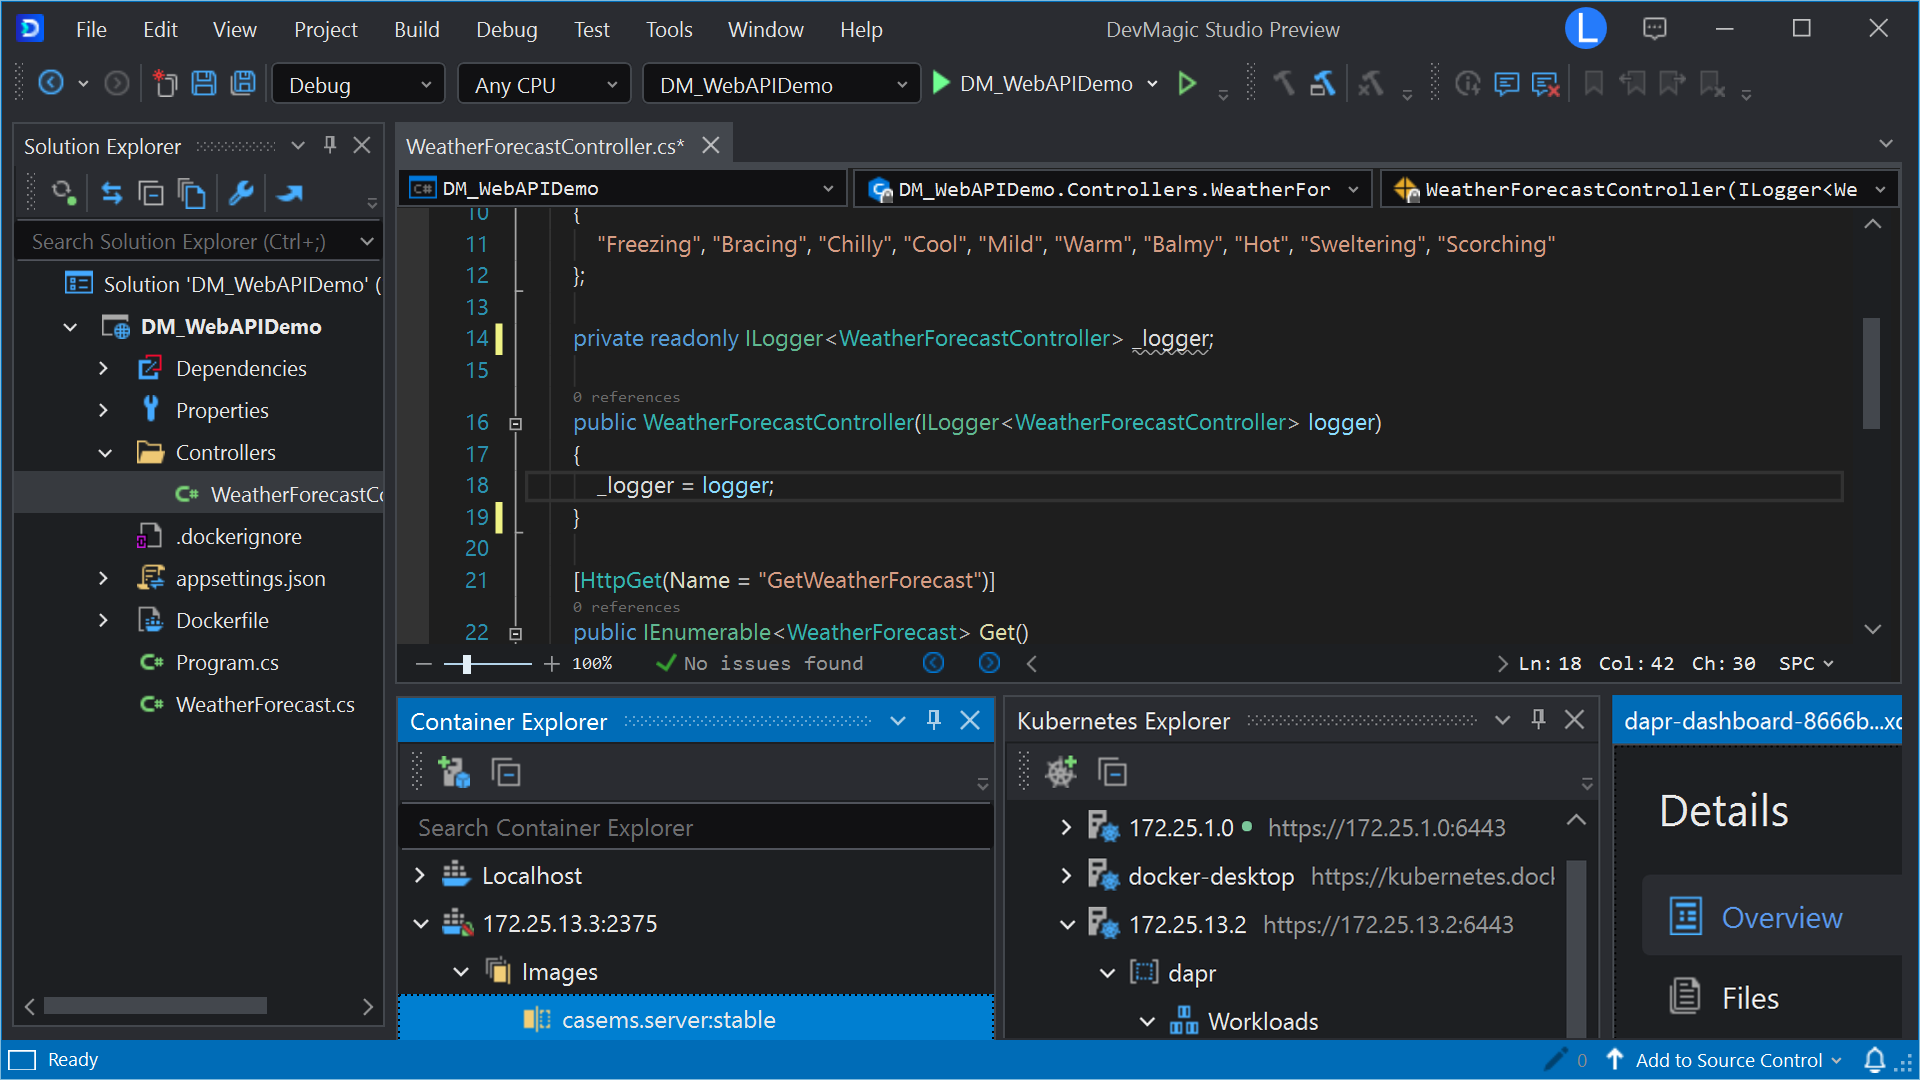This screenshot has width=1920, height=1080.
Task: Click the Preview Selected Items icon
Action: coord(290,193)
